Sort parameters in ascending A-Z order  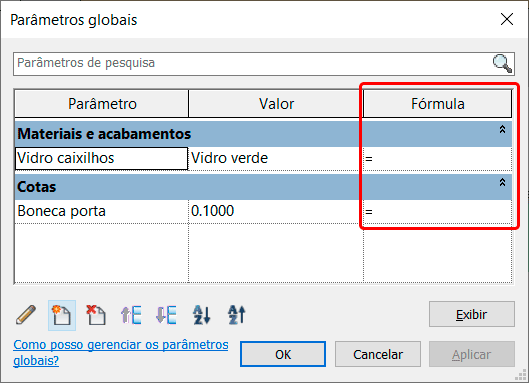pyautogui.click(x=202, y=315)
